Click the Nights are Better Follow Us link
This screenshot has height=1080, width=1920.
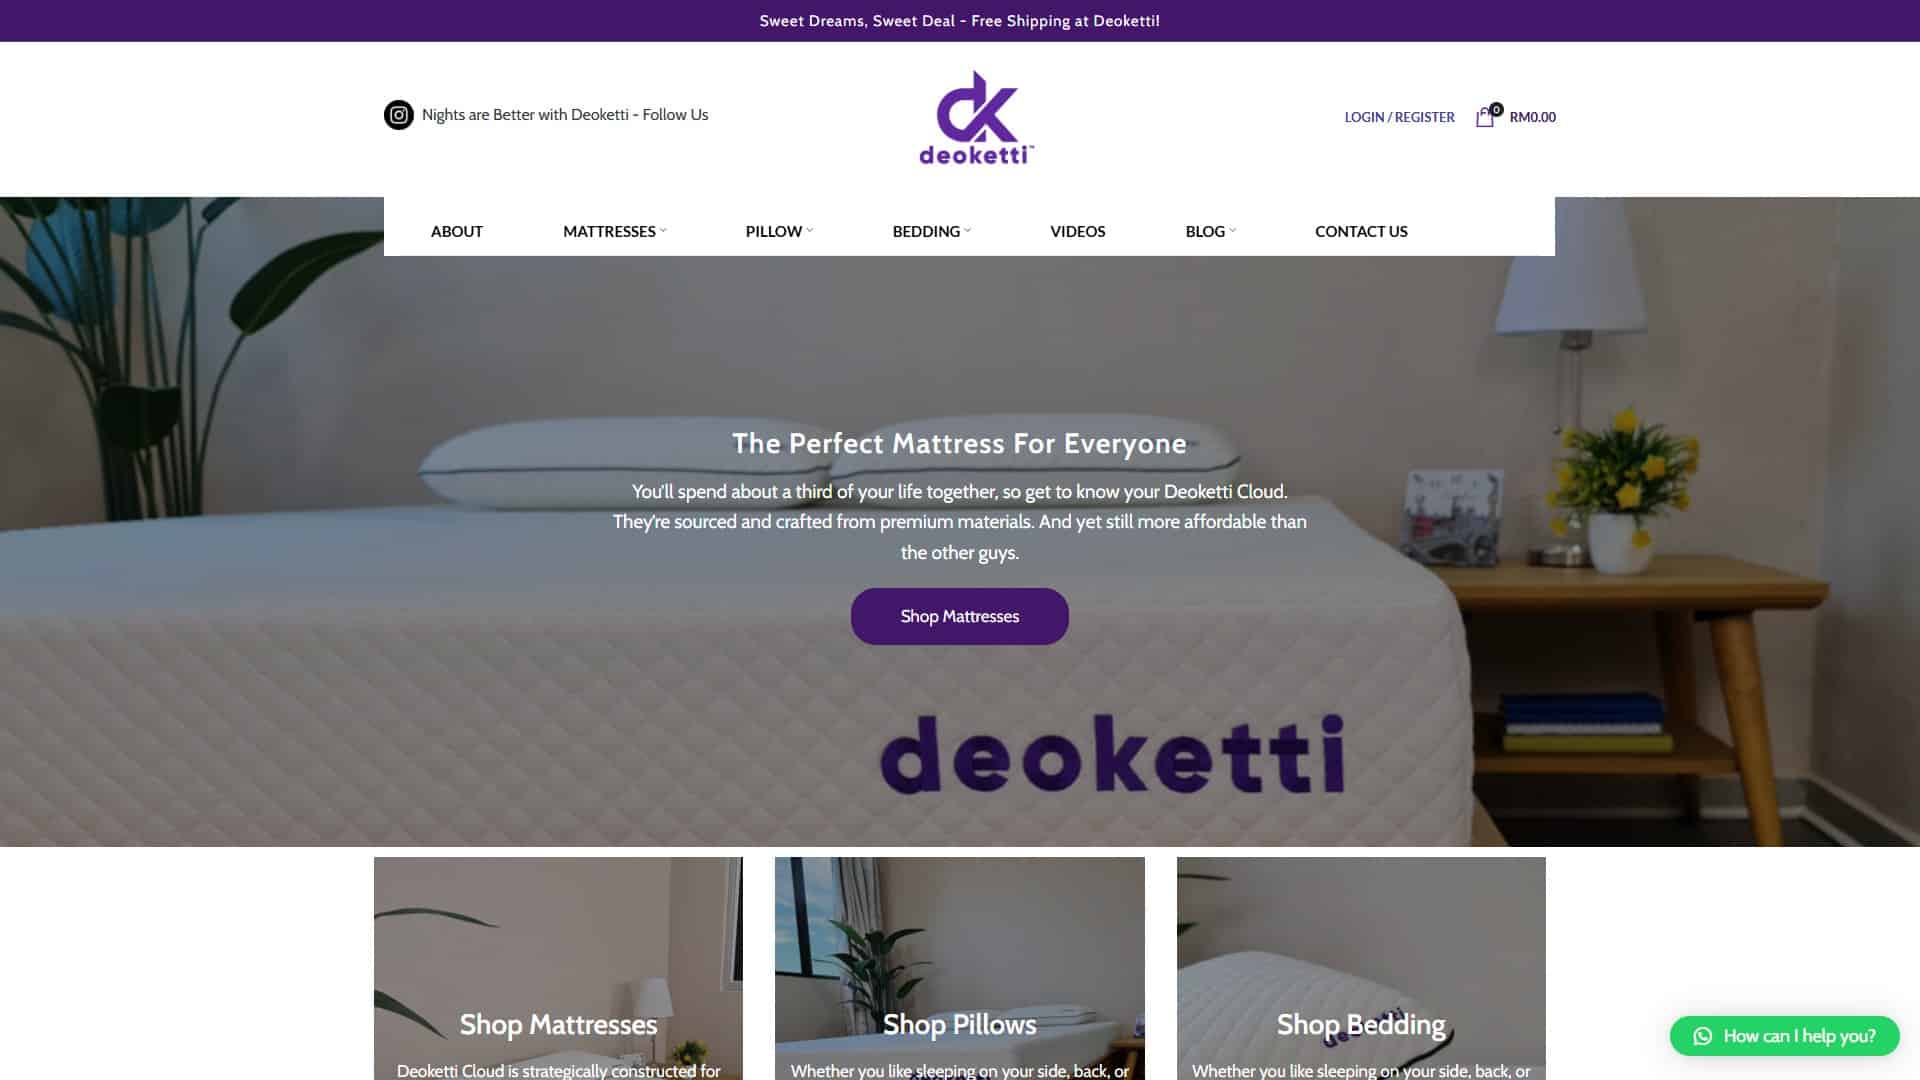pyautogui.click(x=565, y=115)
